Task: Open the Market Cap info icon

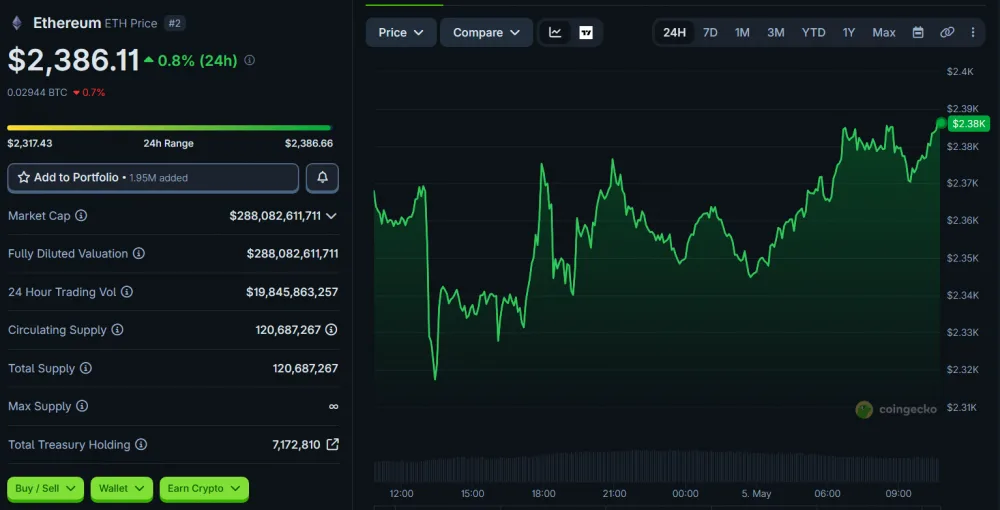Action: 81,215
